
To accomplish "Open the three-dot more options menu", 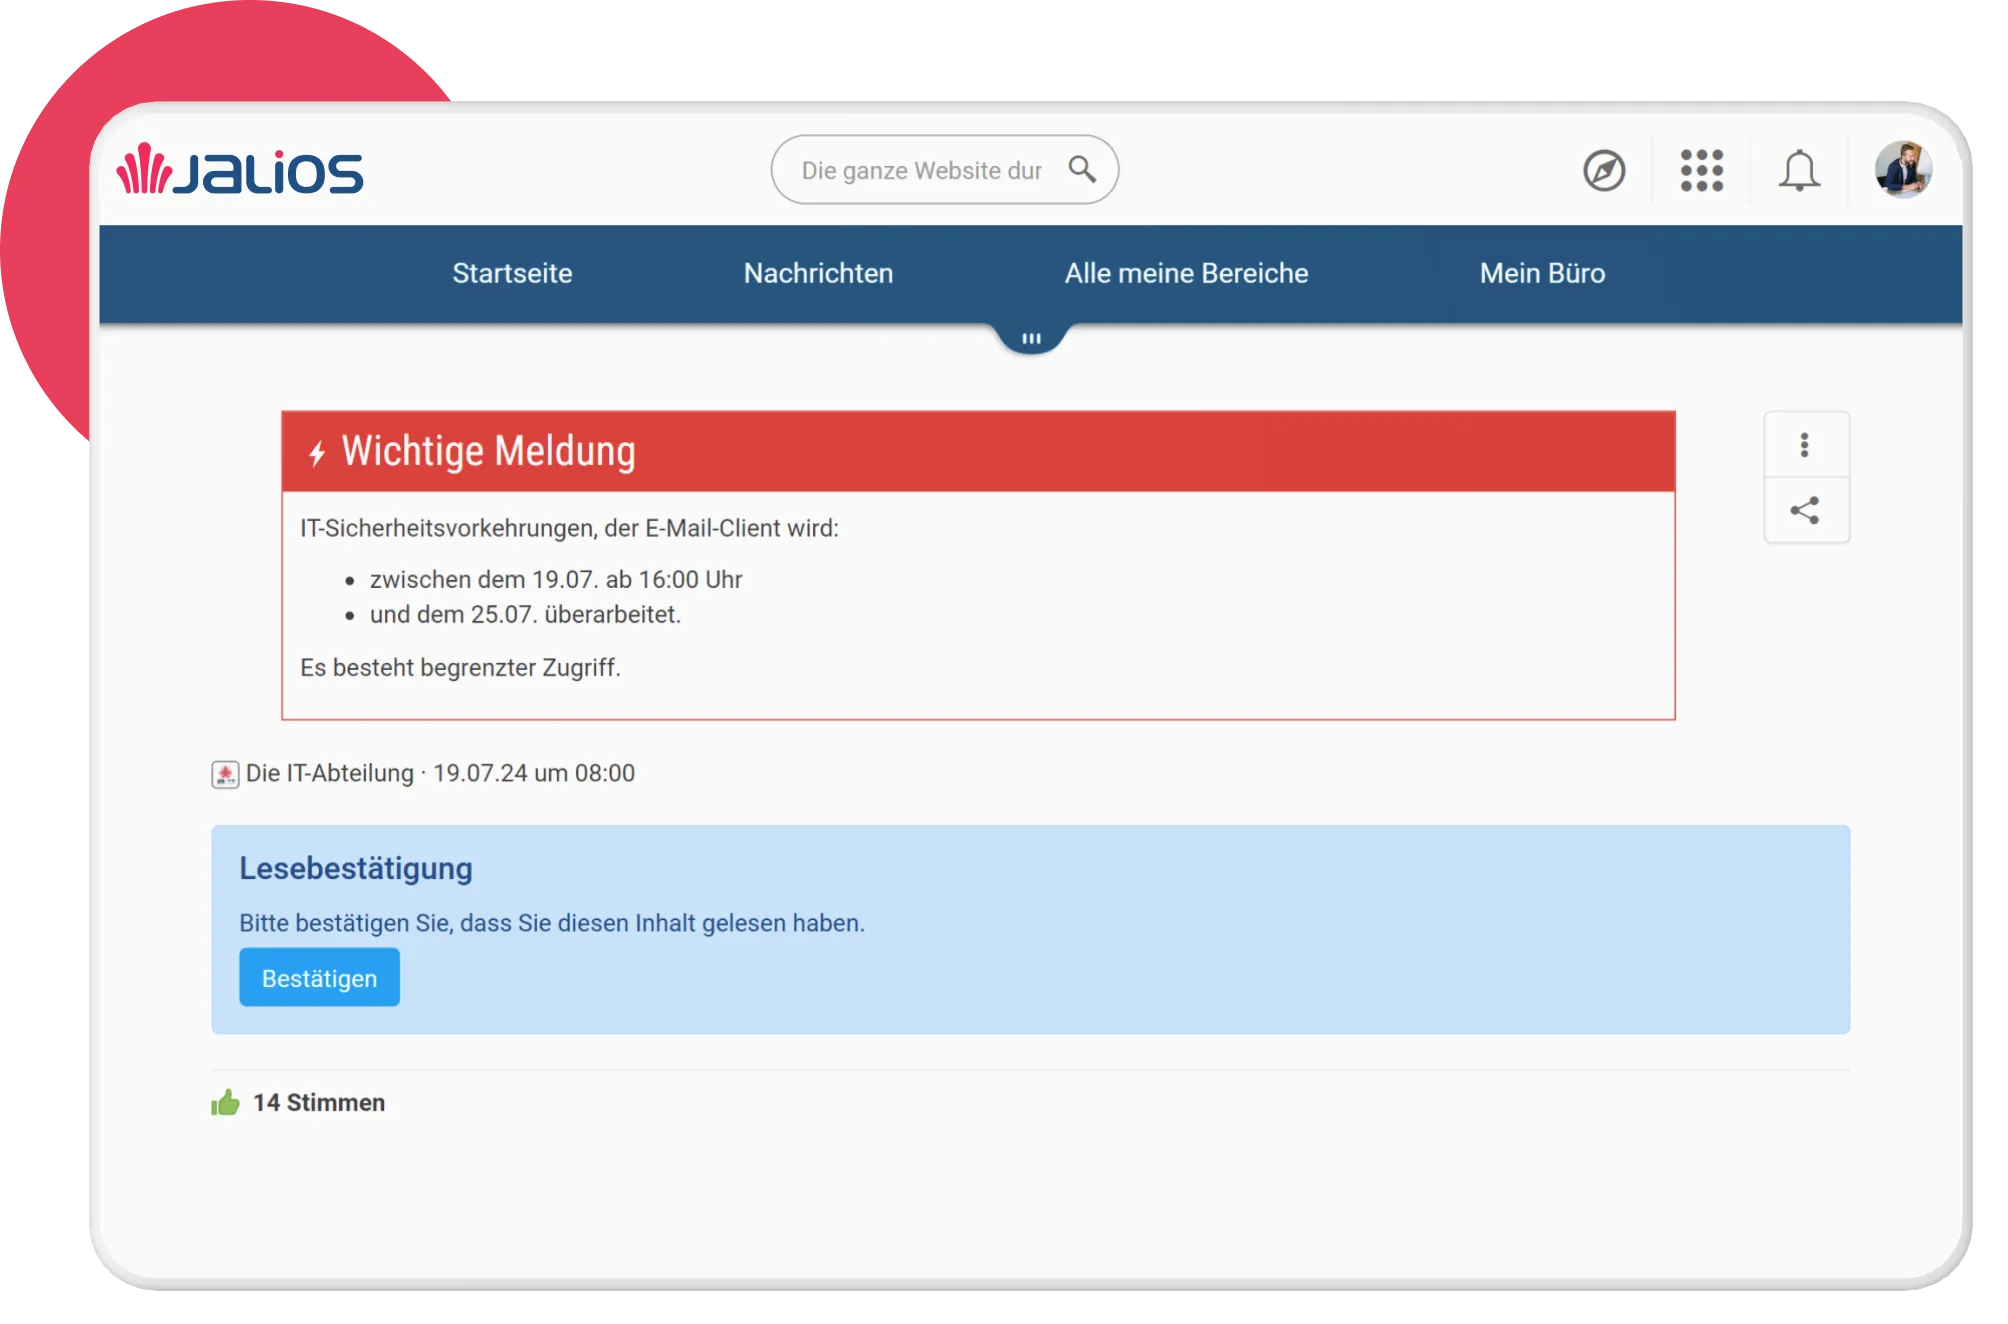I will click(1805, 445).
